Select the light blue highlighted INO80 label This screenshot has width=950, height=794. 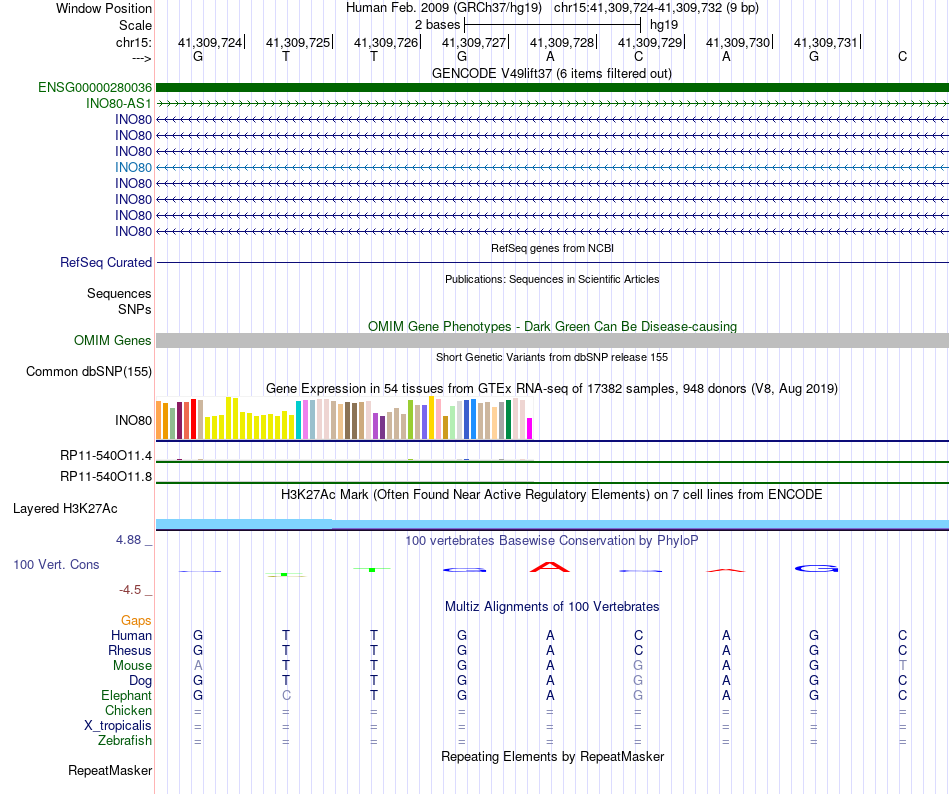133,167
